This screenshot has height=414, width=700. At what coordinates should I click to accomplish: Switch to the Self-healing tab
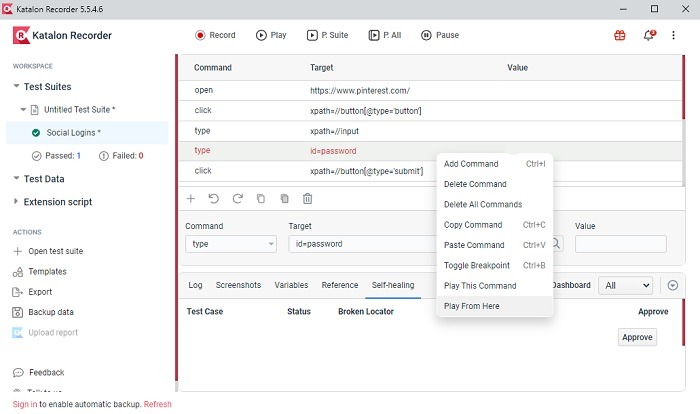coord(393,285)
